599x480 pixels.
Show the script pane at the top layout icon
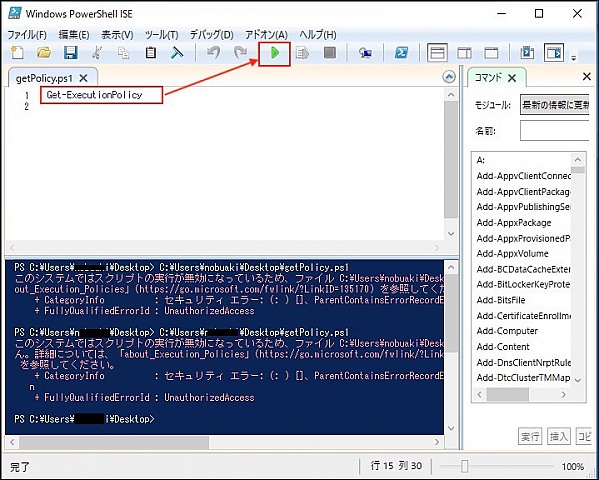(437, 53)
